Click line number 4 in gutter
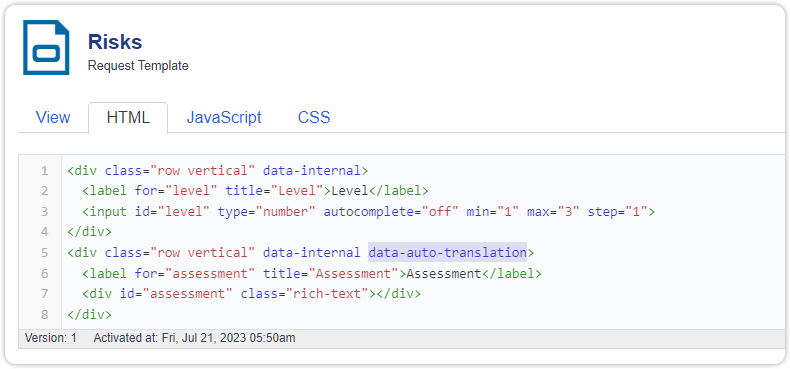Screen dimensions: 790x369 (44, 232)
